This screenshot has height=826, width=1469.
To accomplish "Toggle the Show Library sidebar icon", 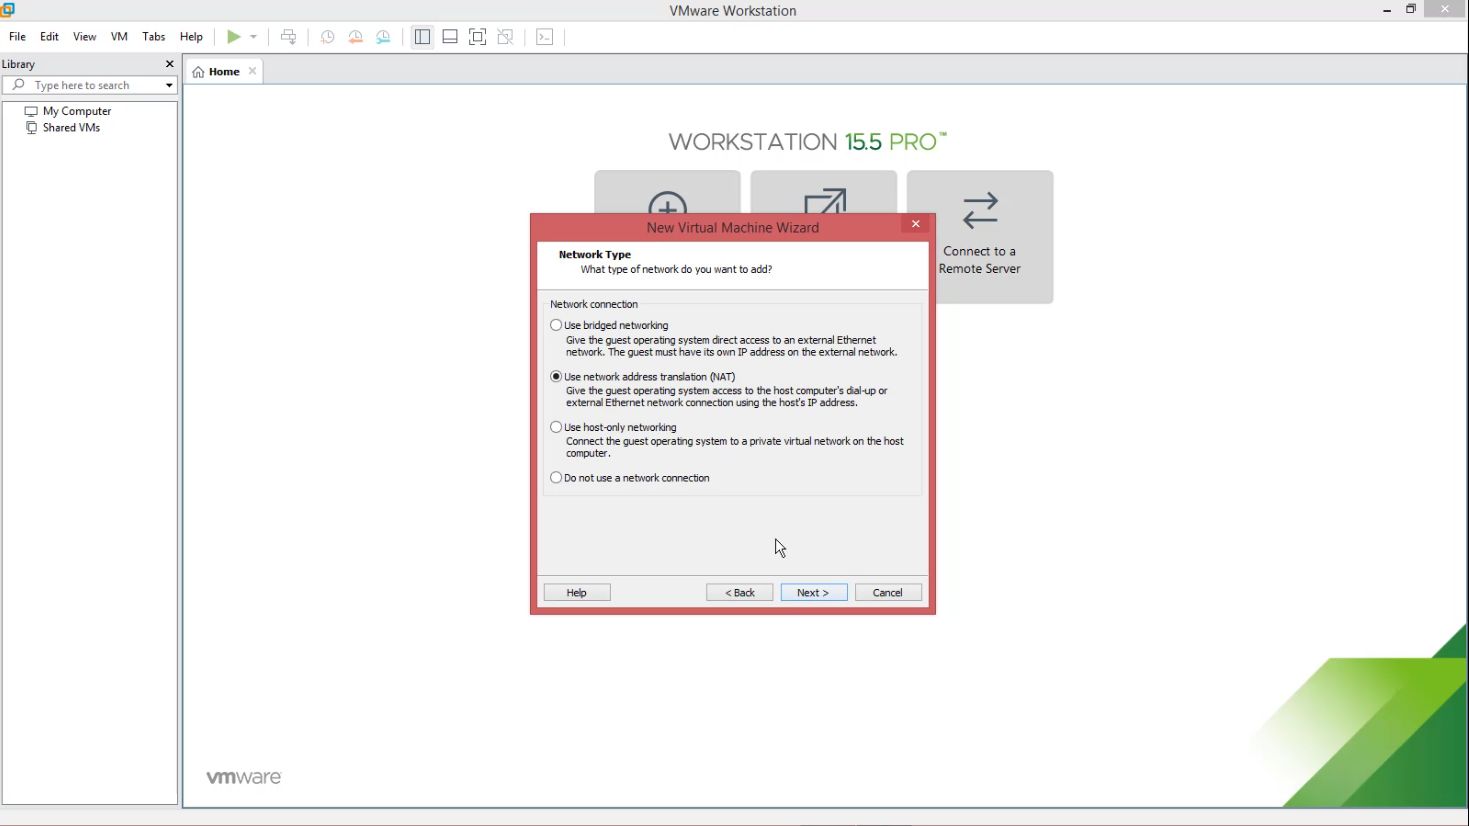I will tap(422, 37).
